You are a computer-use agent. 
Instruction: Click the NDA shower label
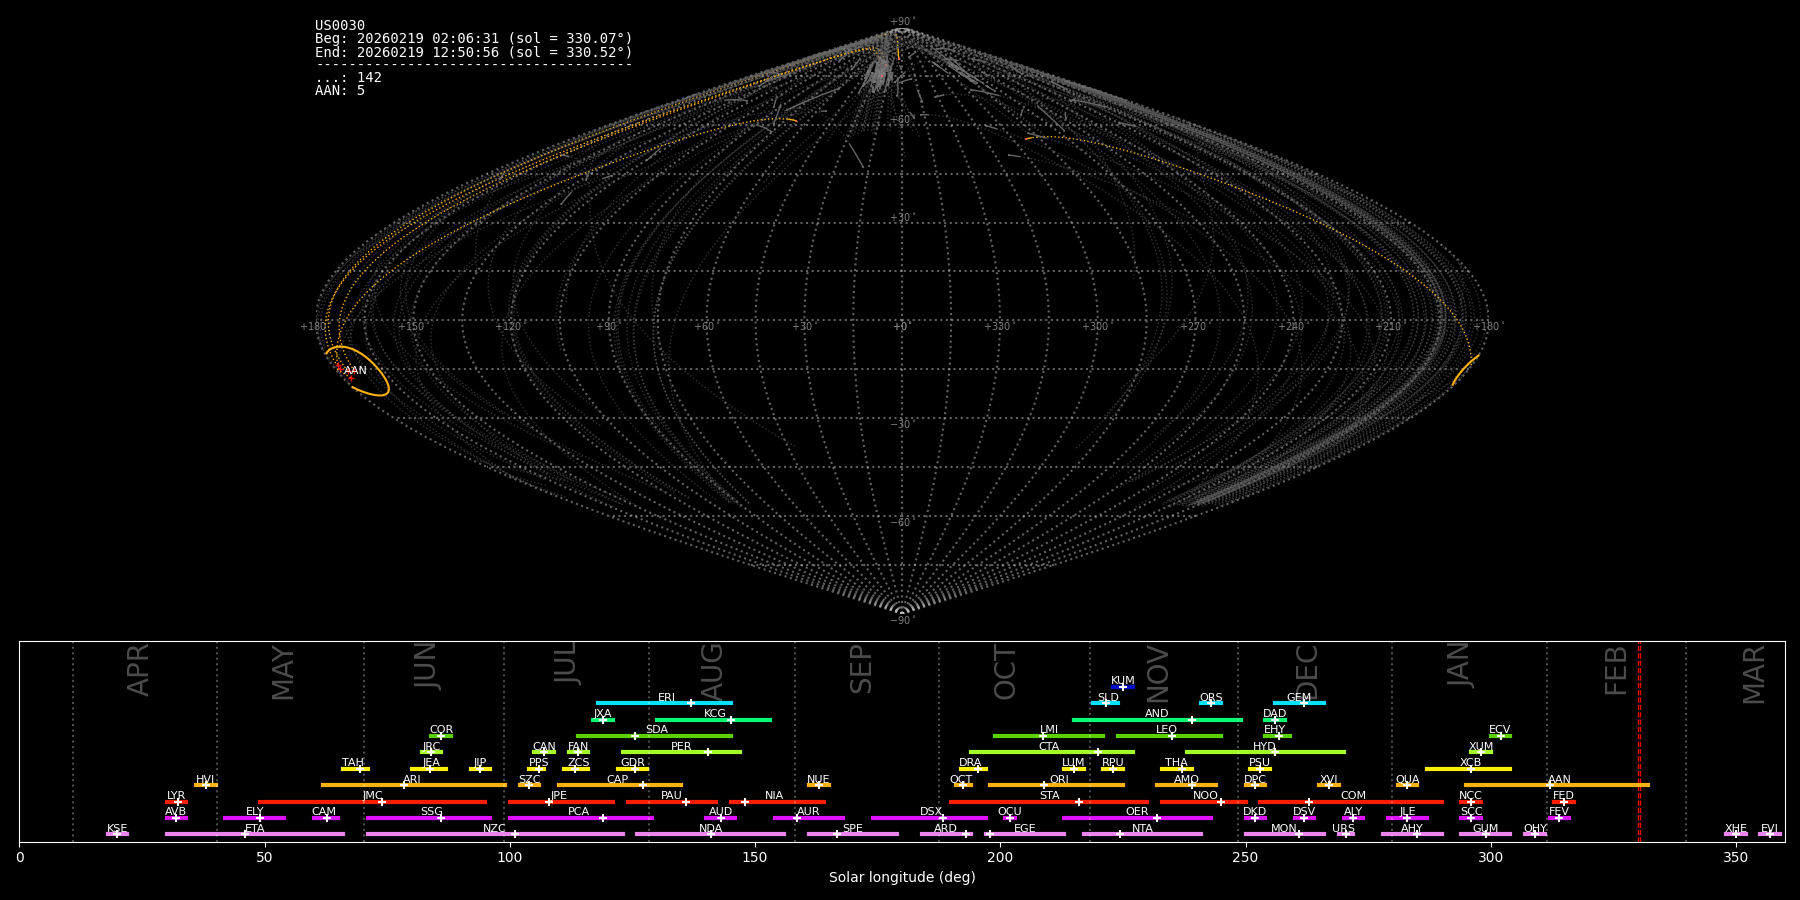pyautogui.click(x=711, y=829)
